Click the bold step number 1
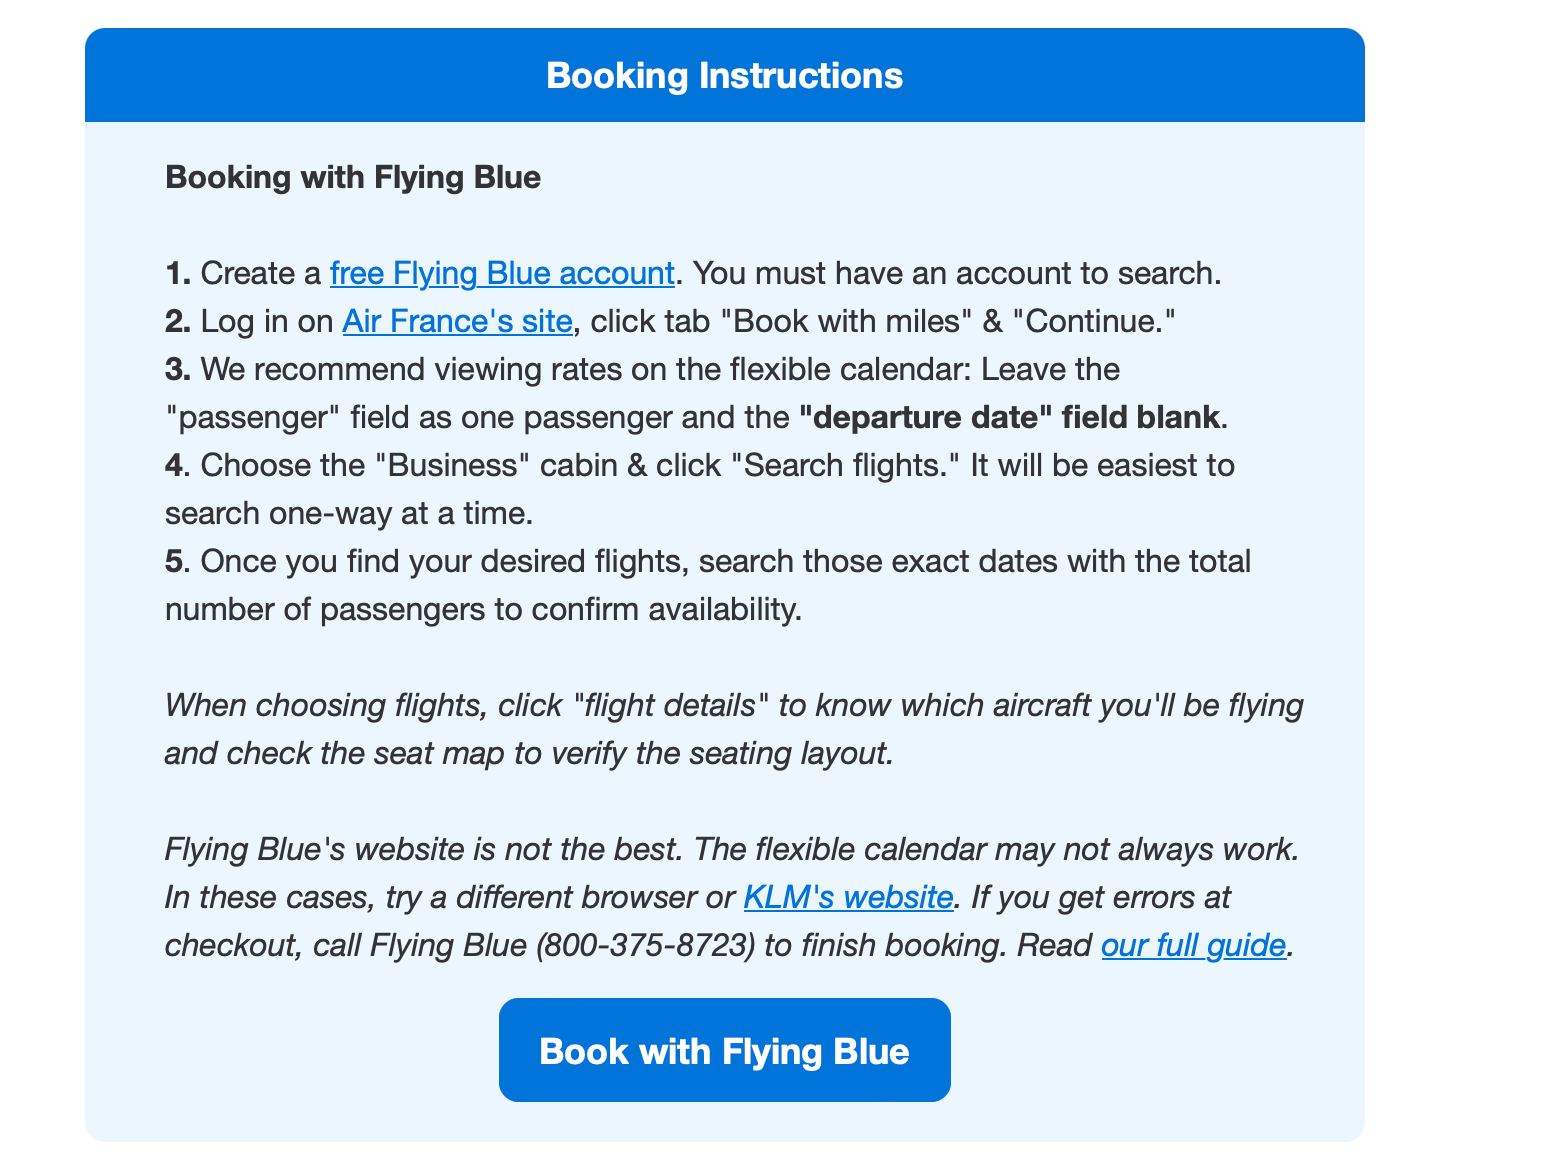The height and width of the screenshot is (1160, 1558). [x=177, y=273]
